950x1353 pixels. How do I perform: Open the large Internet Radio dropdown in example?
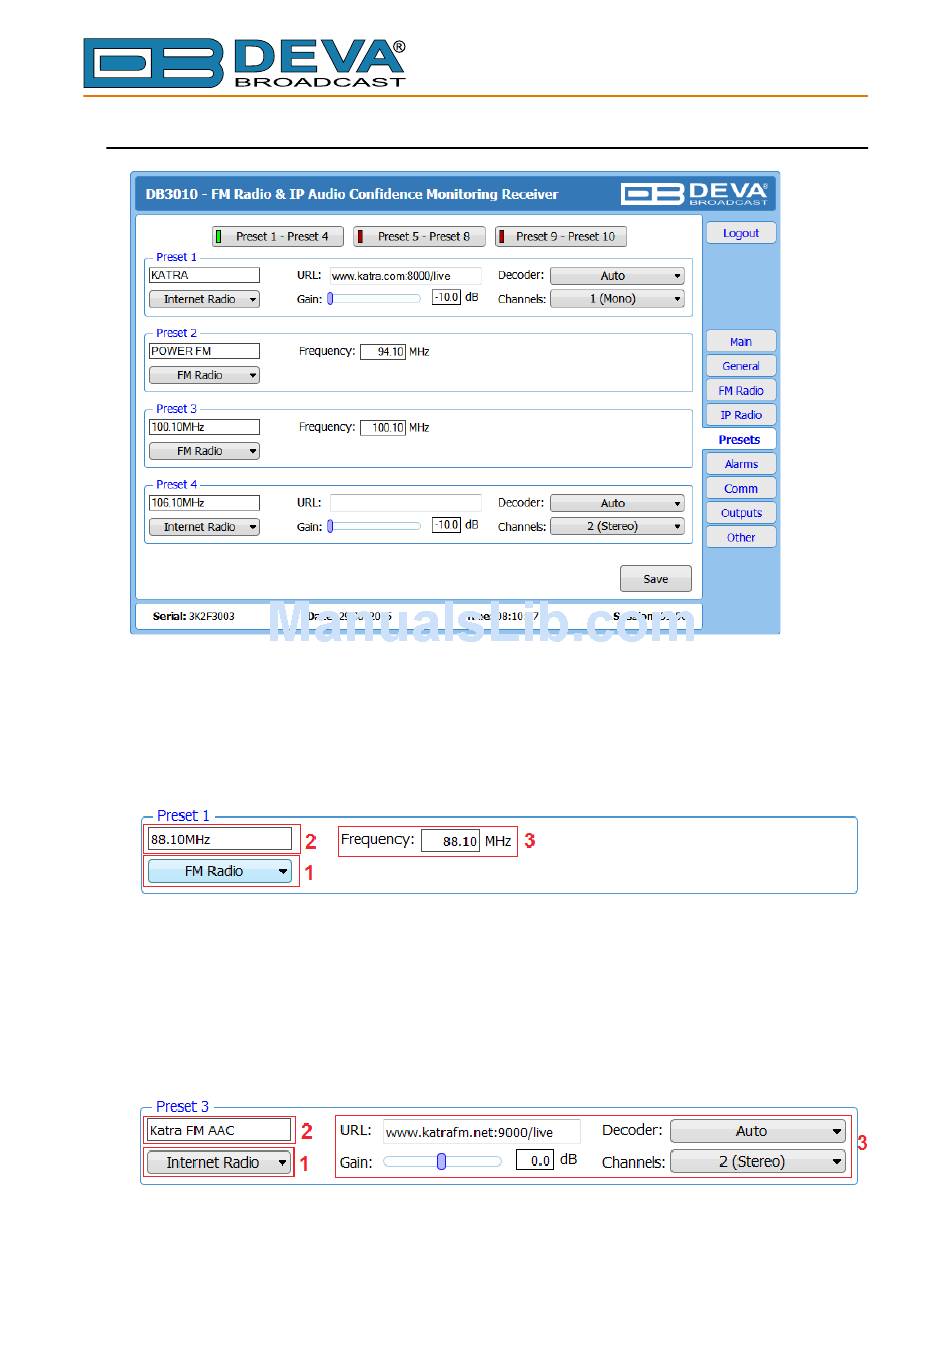(x=219, y=1163)
